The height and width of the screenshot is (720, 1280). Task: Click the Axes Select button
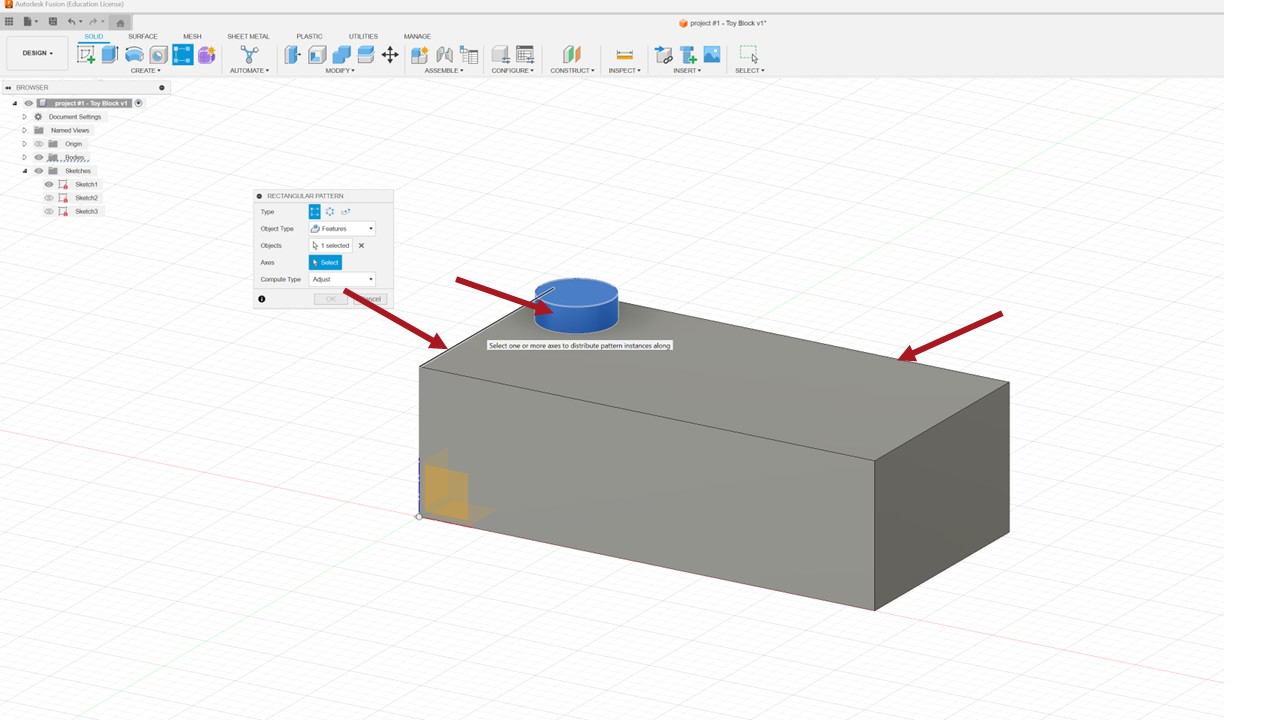click(325, 262)
